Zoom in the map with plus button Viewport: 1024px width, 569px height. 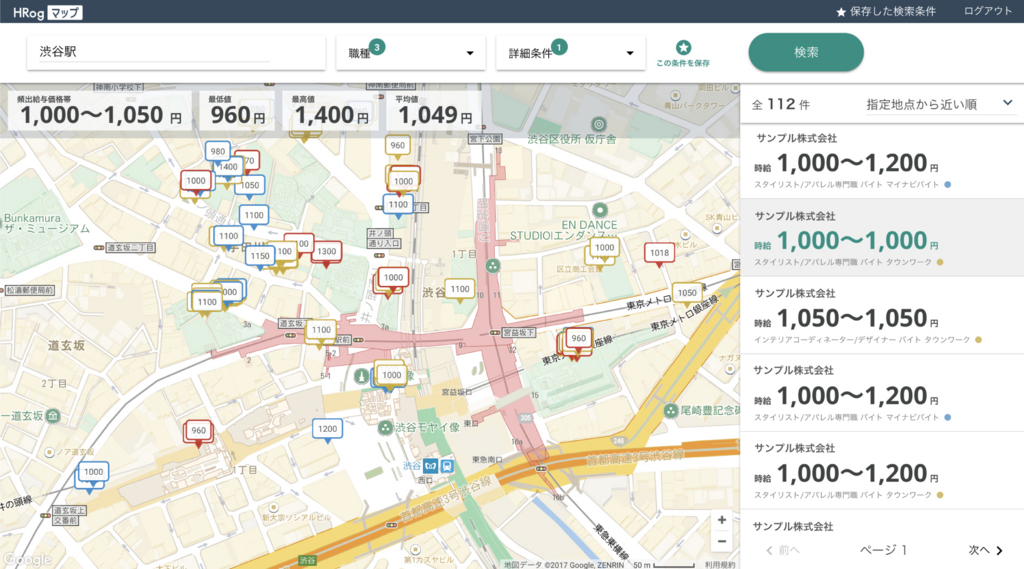(x=722, y=520)
